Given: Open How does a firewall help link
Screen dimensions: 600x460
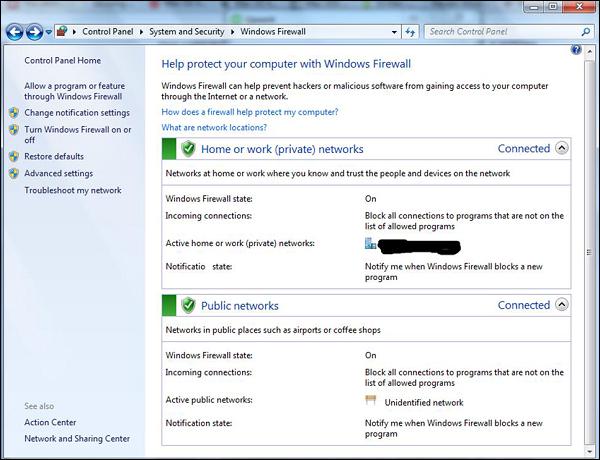Looking at the screenshot, I should 250,112.
